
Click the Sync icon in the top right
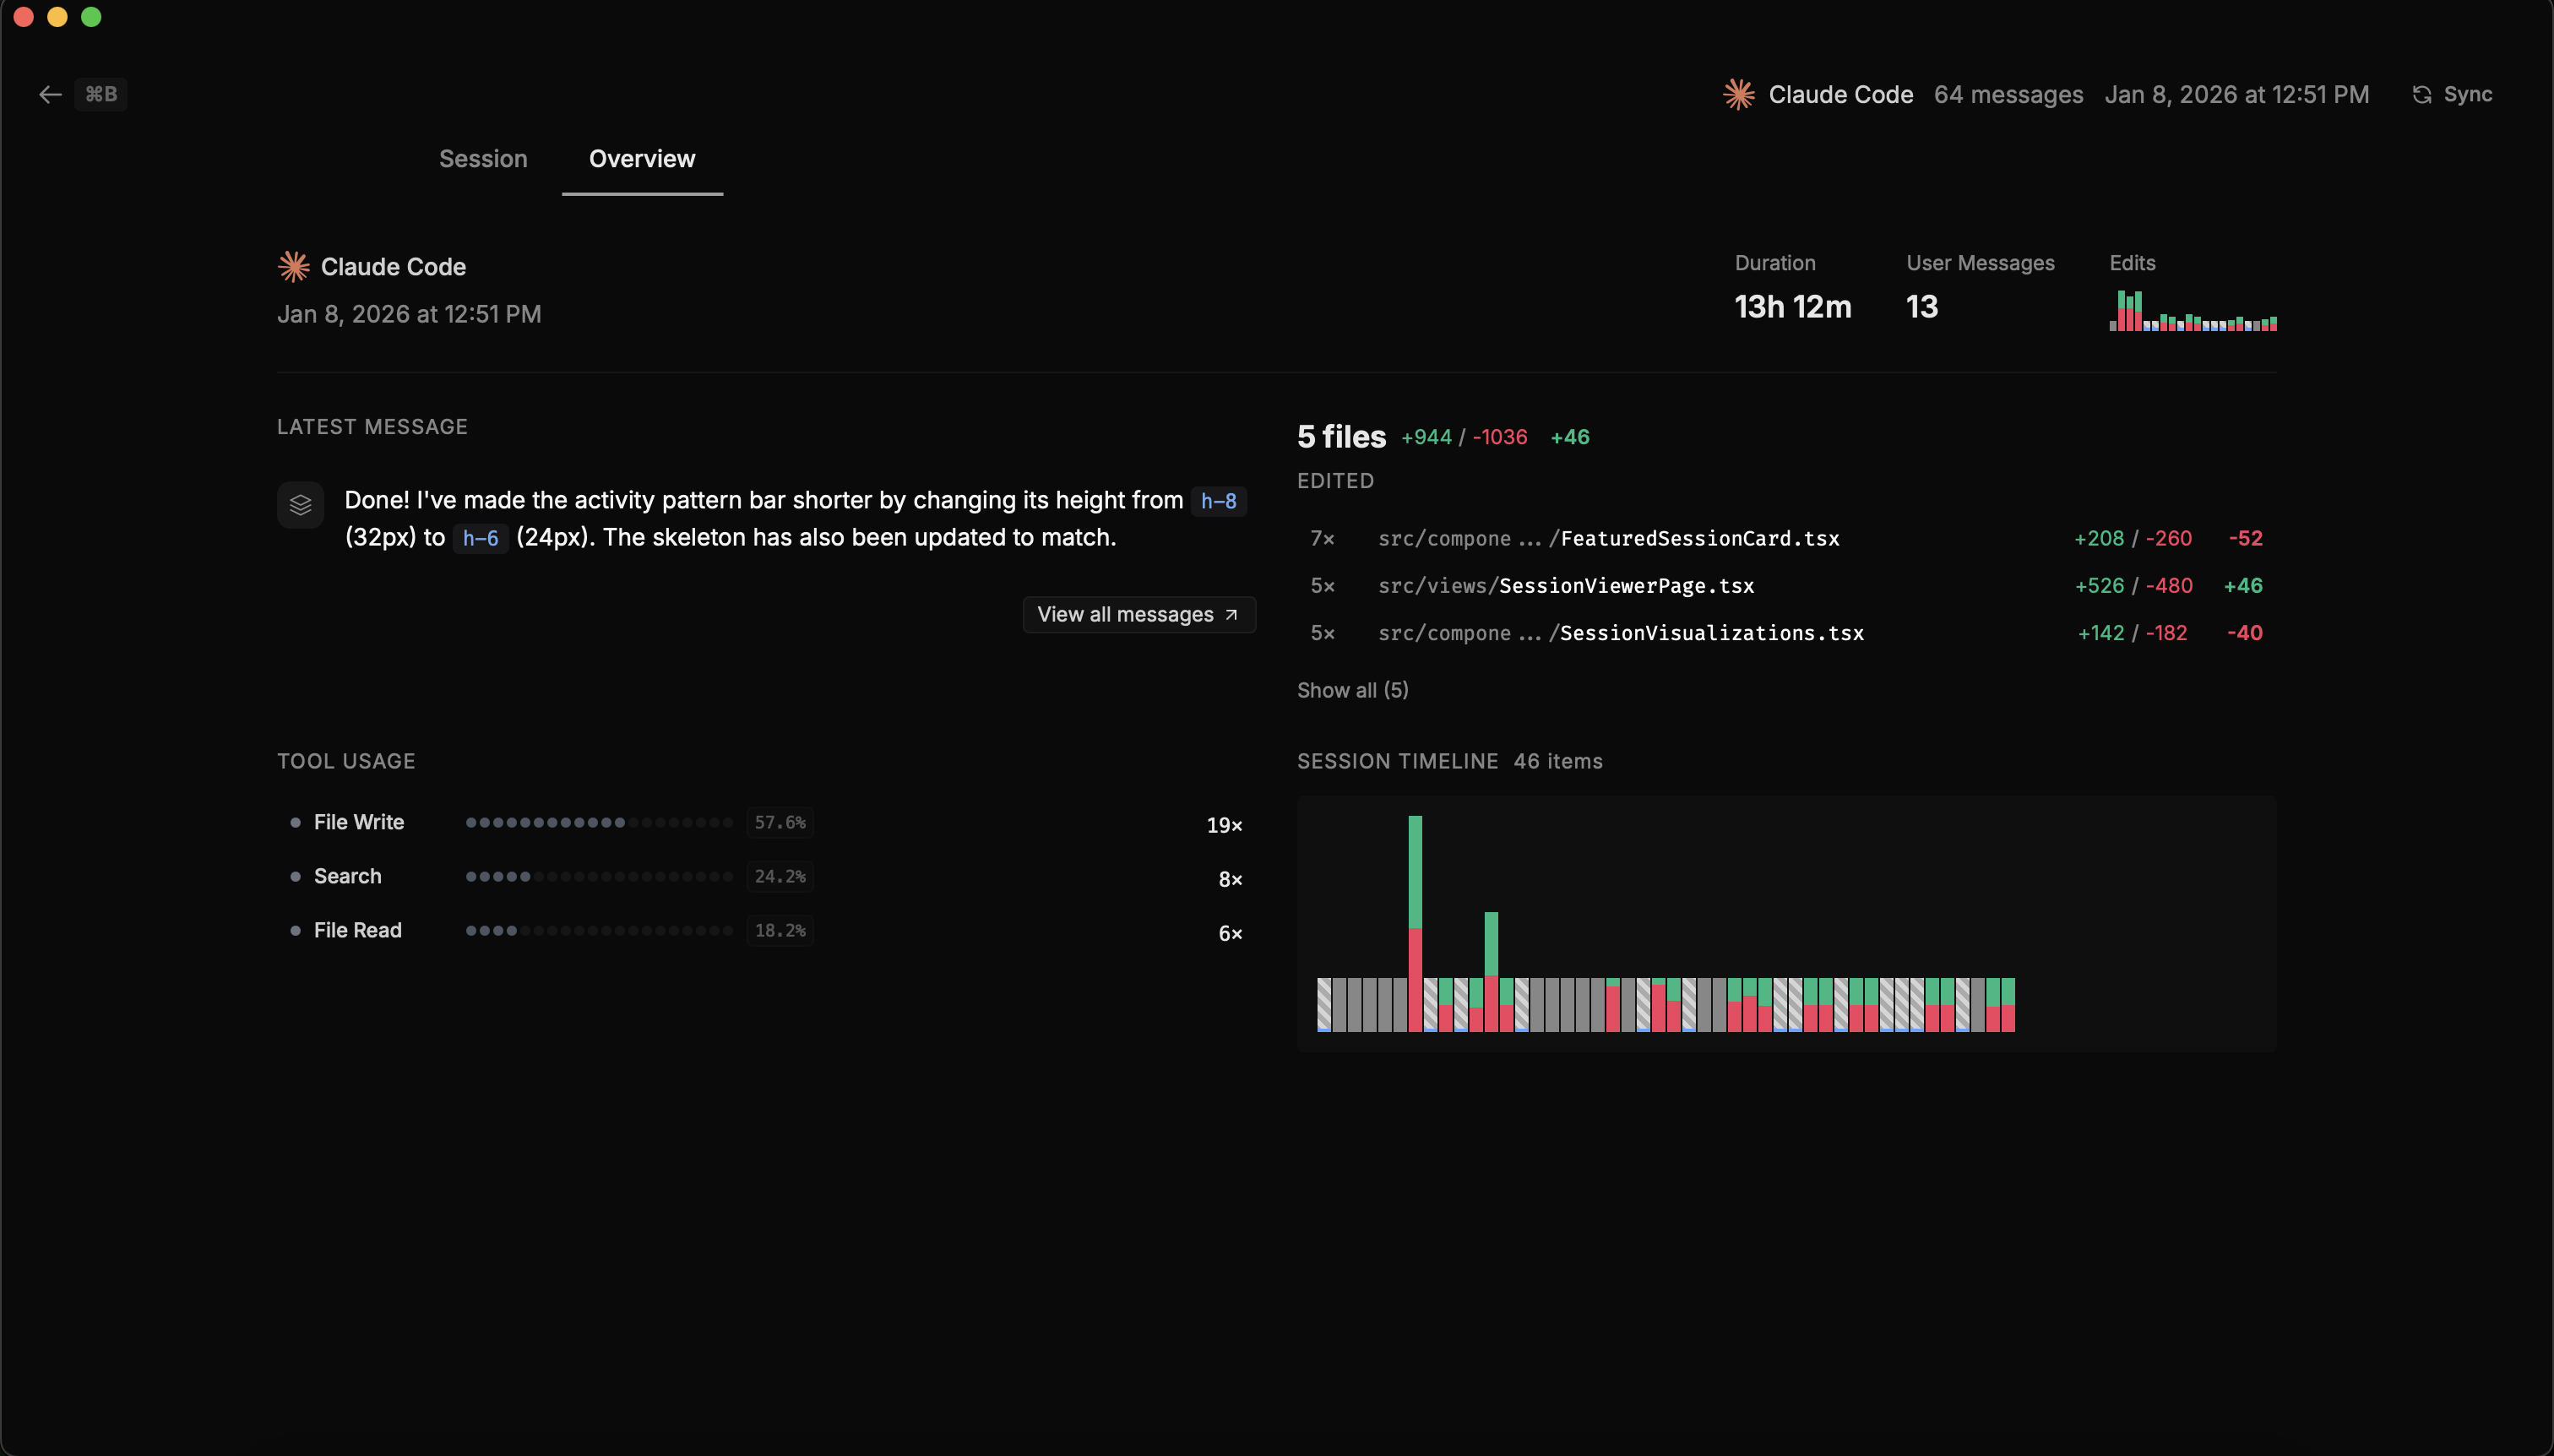pos(2422,94)
